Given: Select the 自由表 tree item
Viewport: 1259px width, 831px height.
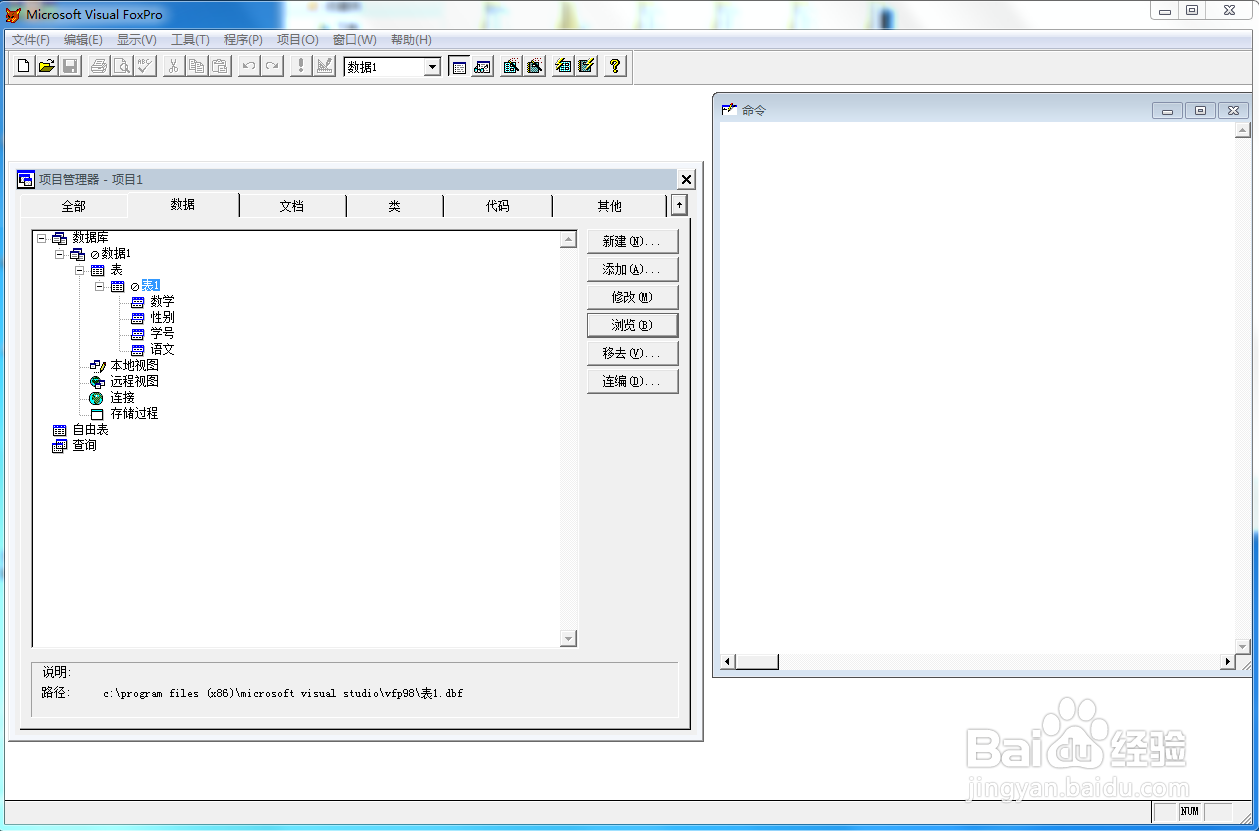Looking at the screenshot, I should click(x=90, y=430).
